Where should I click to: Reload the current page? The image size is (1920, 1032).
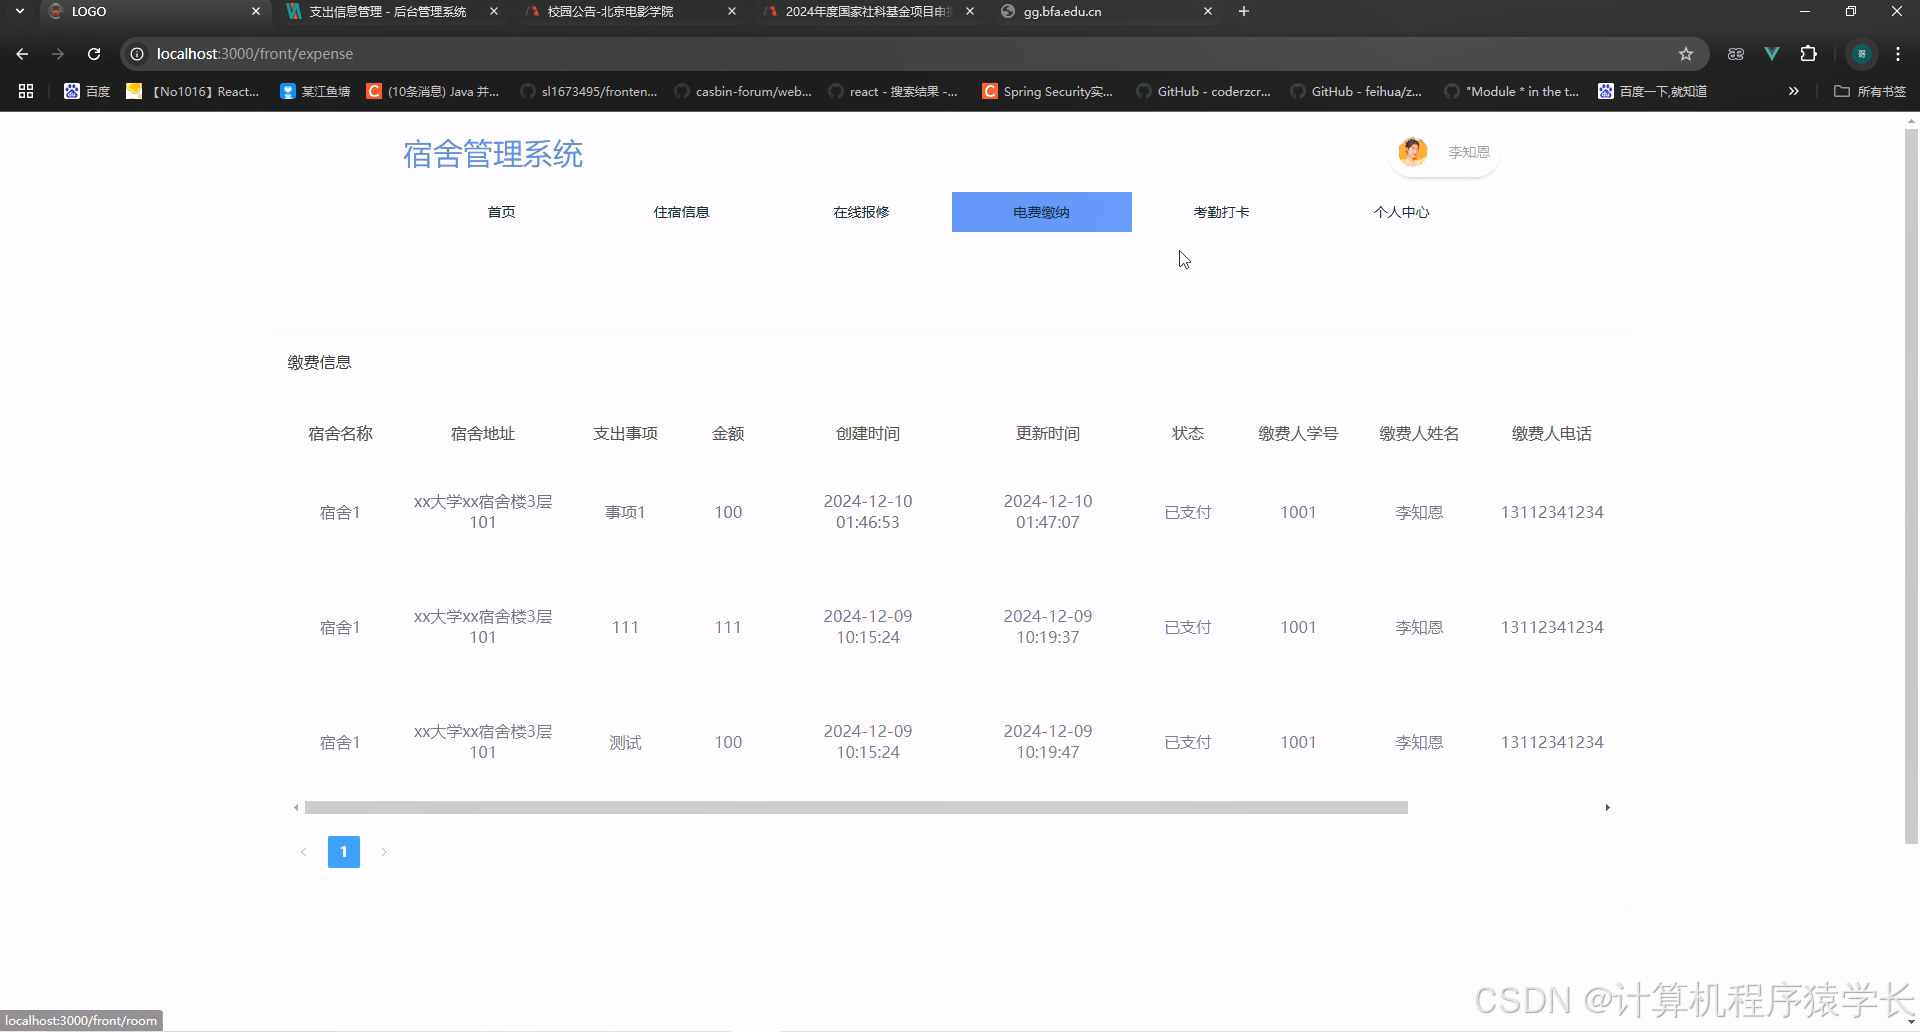click(94, 53)
